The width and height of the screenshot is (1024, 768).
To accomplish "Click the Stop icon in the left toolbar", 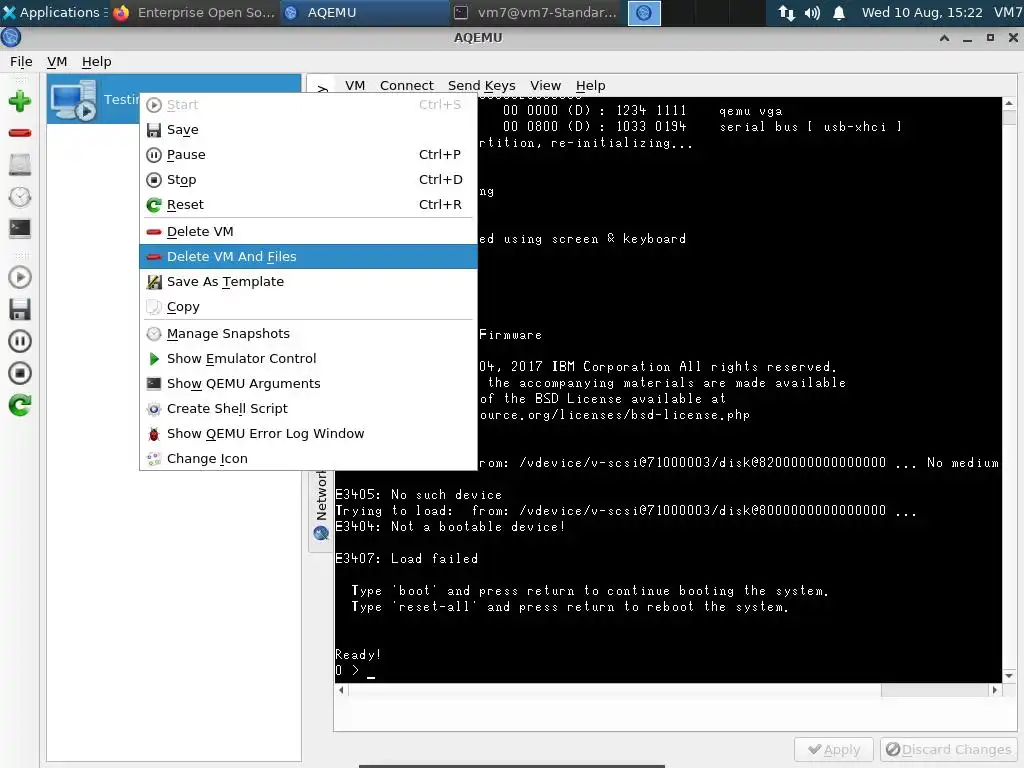I will click(20, 373).
